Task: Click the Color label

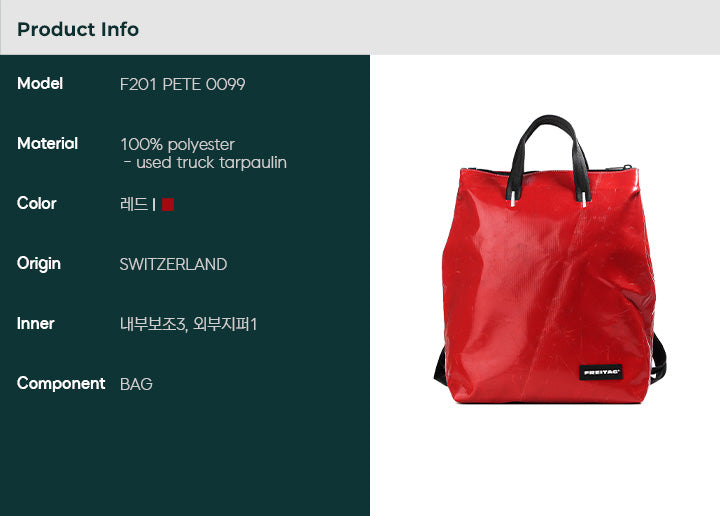Action: pos(37,203)
